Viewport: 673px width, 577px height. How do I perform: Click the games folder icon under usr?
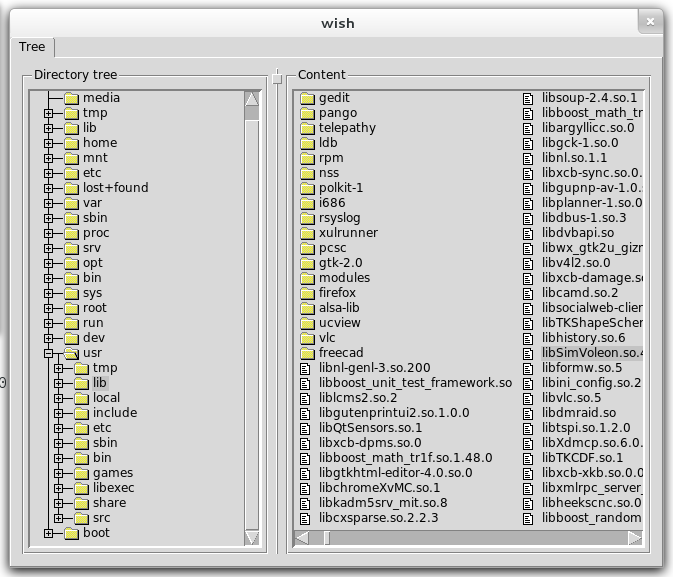pos(82,474)
